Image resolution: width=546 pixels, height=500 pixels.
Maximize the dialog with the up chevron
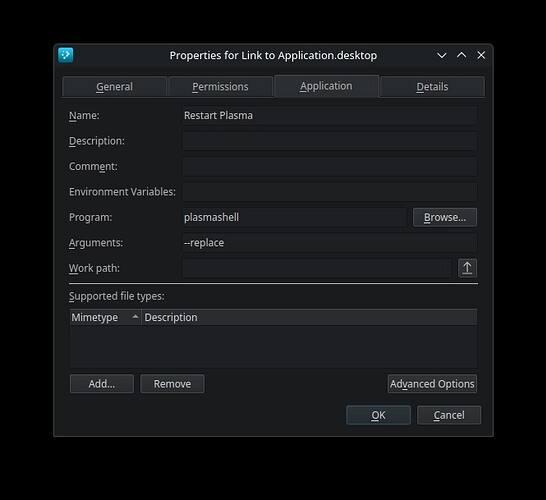(461, 55)
